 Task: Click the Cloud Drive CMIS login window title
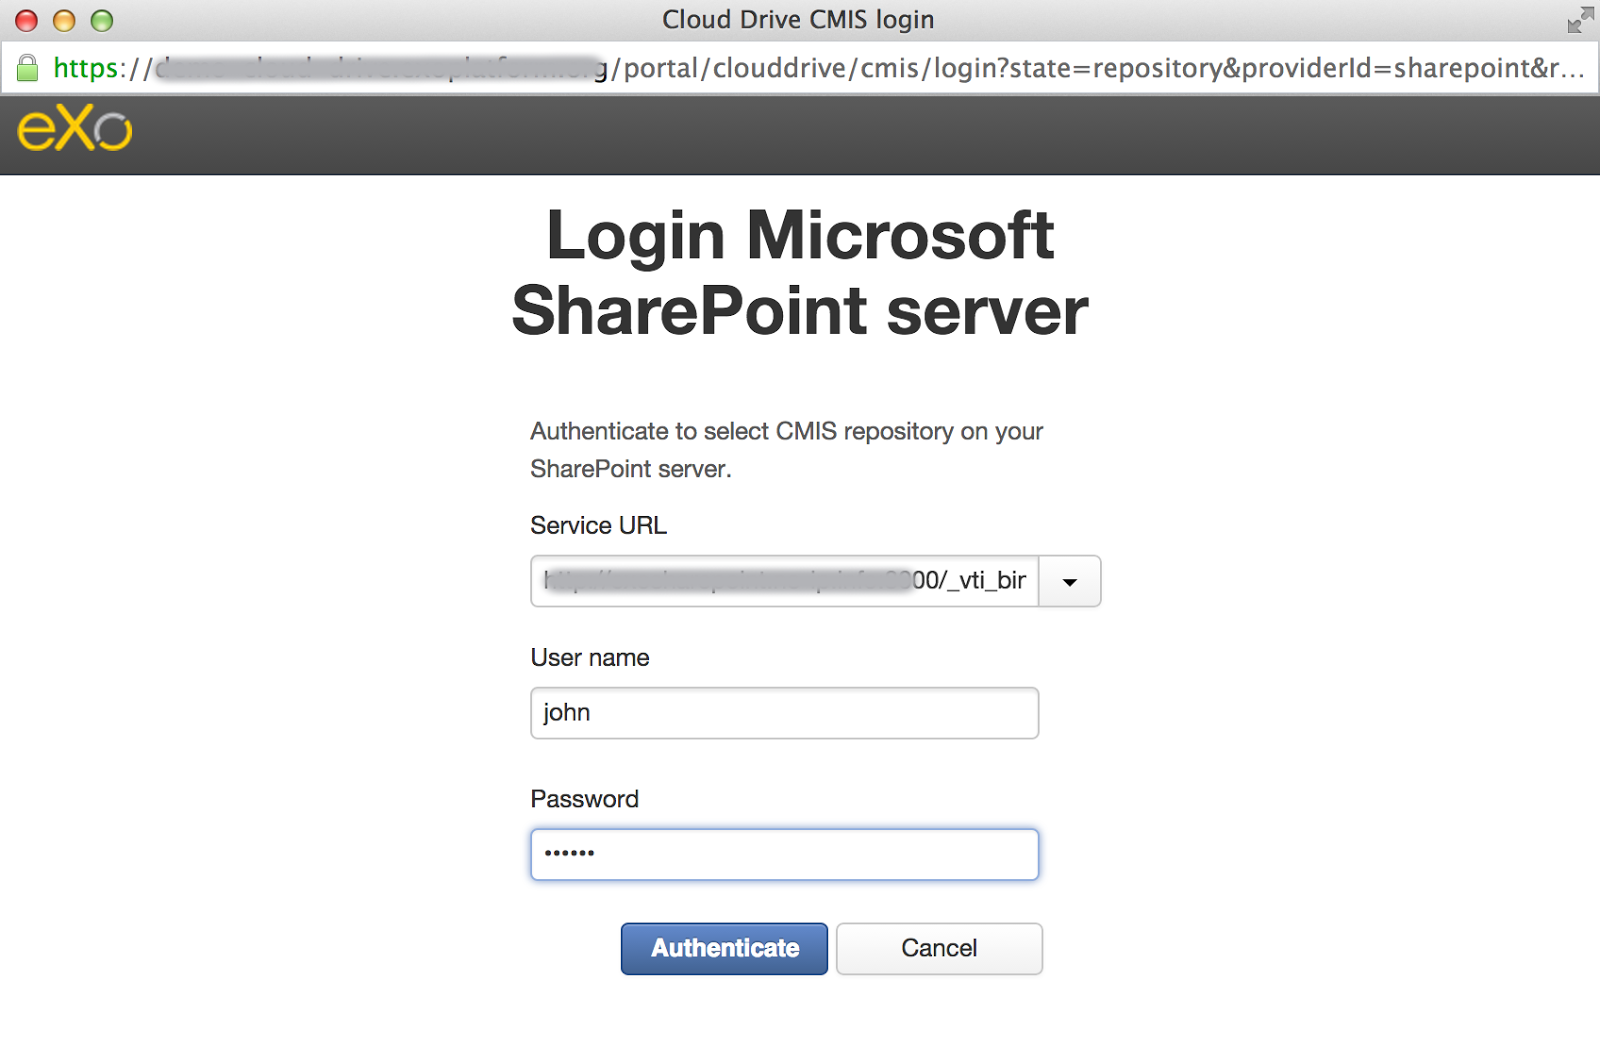(798, 19)
